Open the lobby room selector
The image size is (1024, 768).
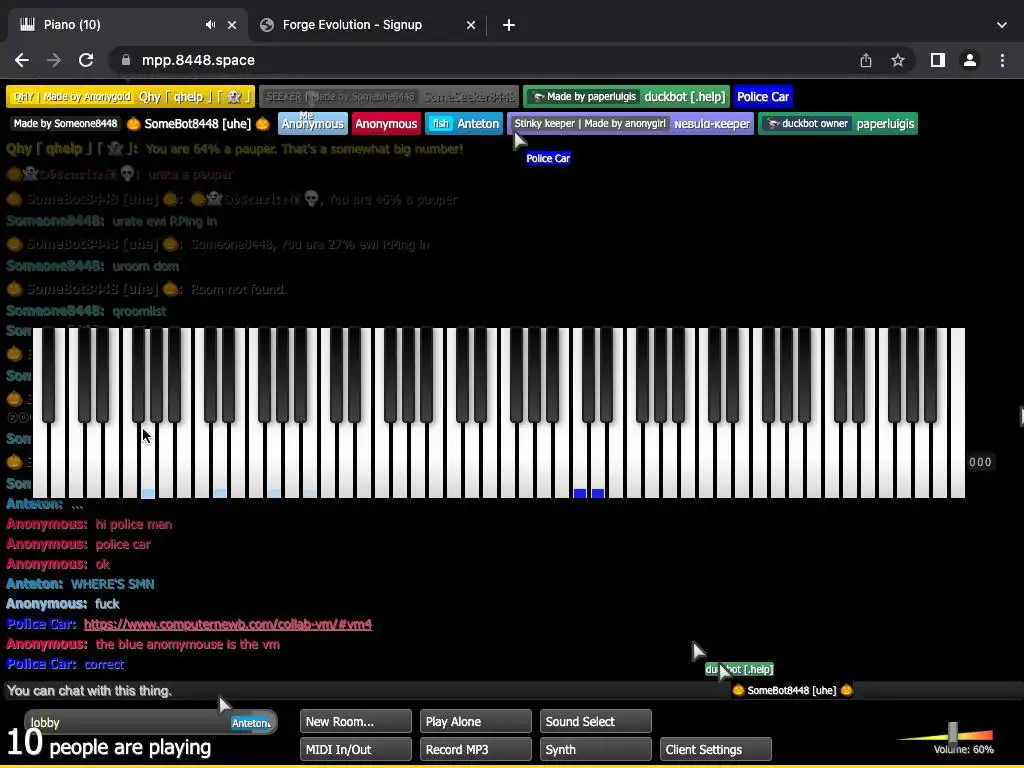[x=151, y=722]
